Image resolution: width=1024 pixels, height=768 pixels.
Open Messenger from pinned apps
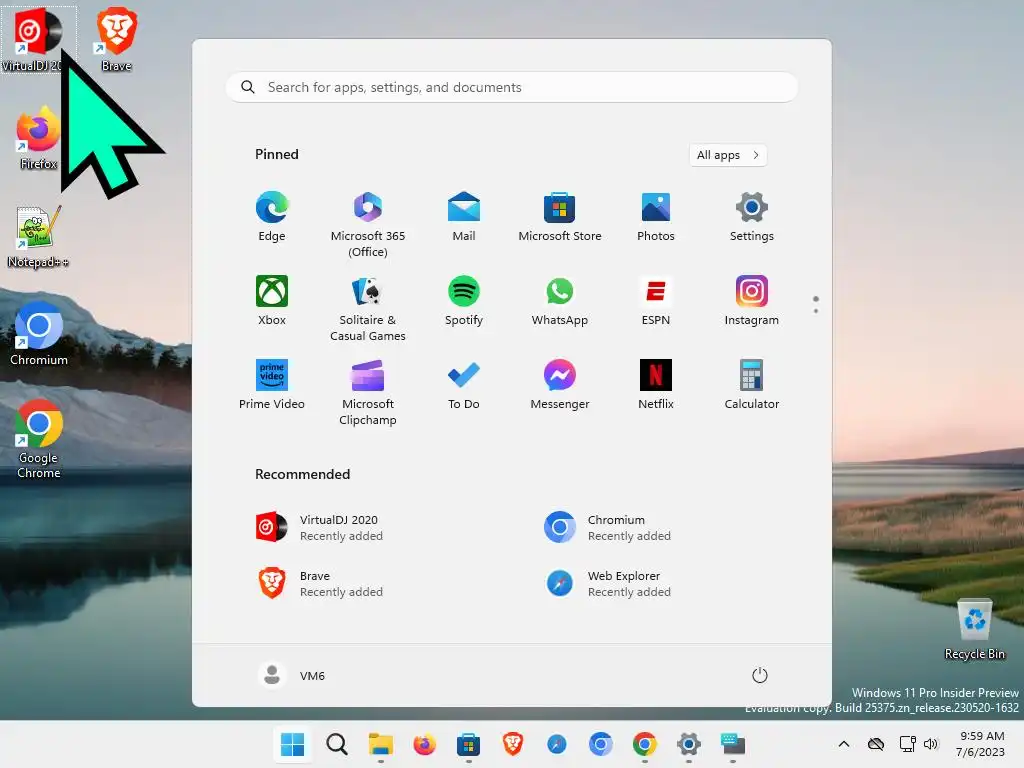560,385
